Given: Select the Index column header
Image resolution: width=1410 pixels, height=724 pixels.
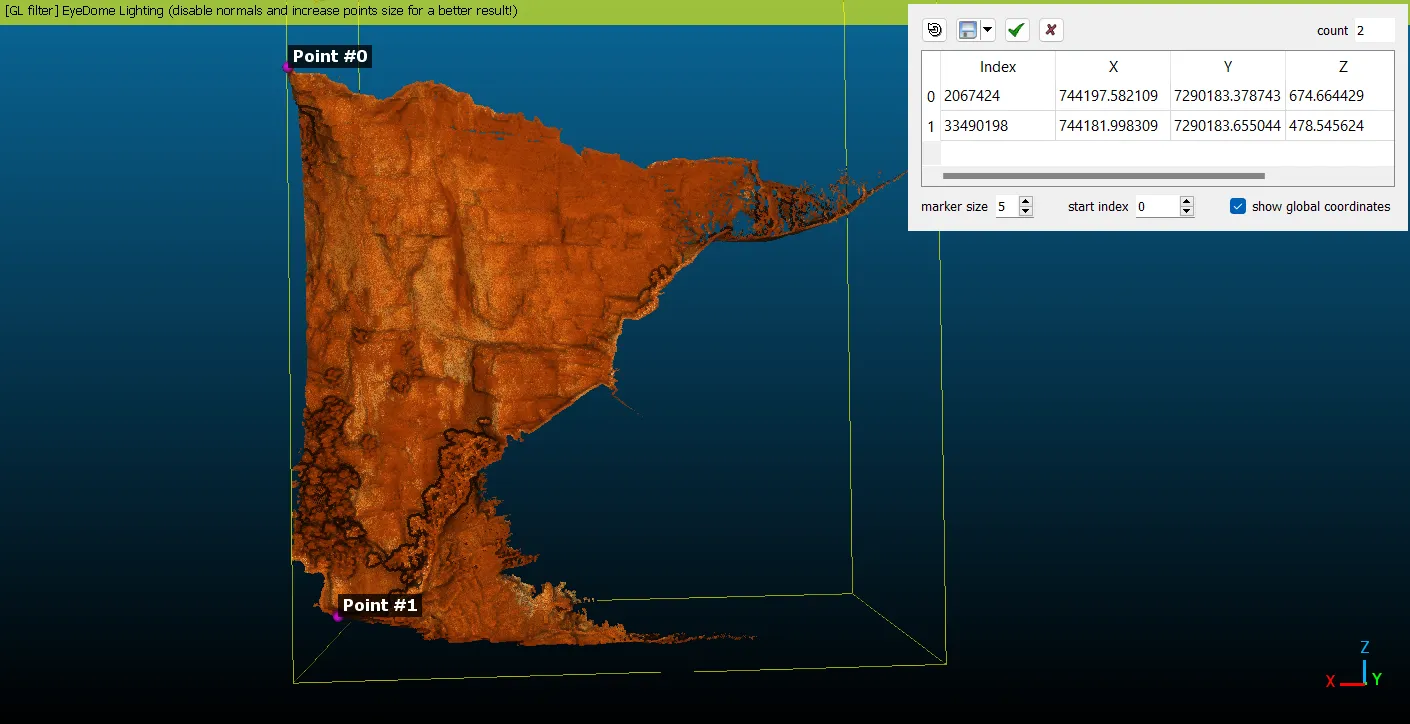Looking at the screenshot, I should [x=997, y=67].
